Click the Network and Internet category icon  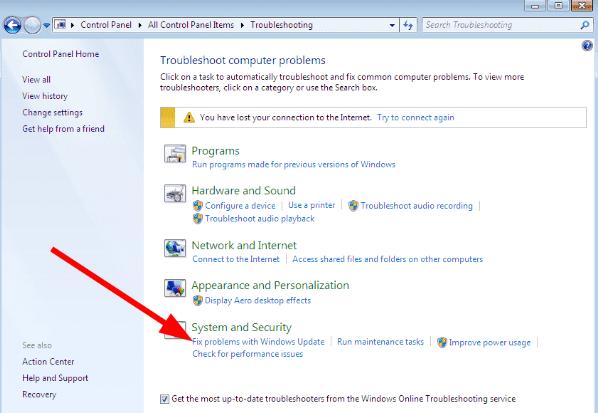pos(175,248)
